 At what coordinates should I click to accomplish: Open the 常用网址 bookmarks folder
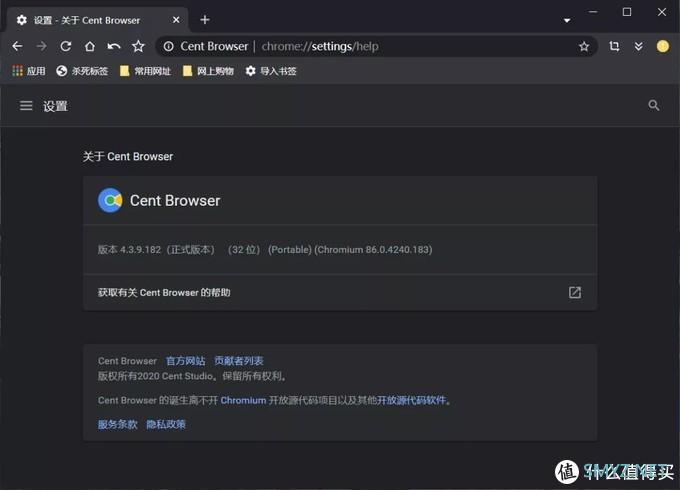tap(145, 71)
